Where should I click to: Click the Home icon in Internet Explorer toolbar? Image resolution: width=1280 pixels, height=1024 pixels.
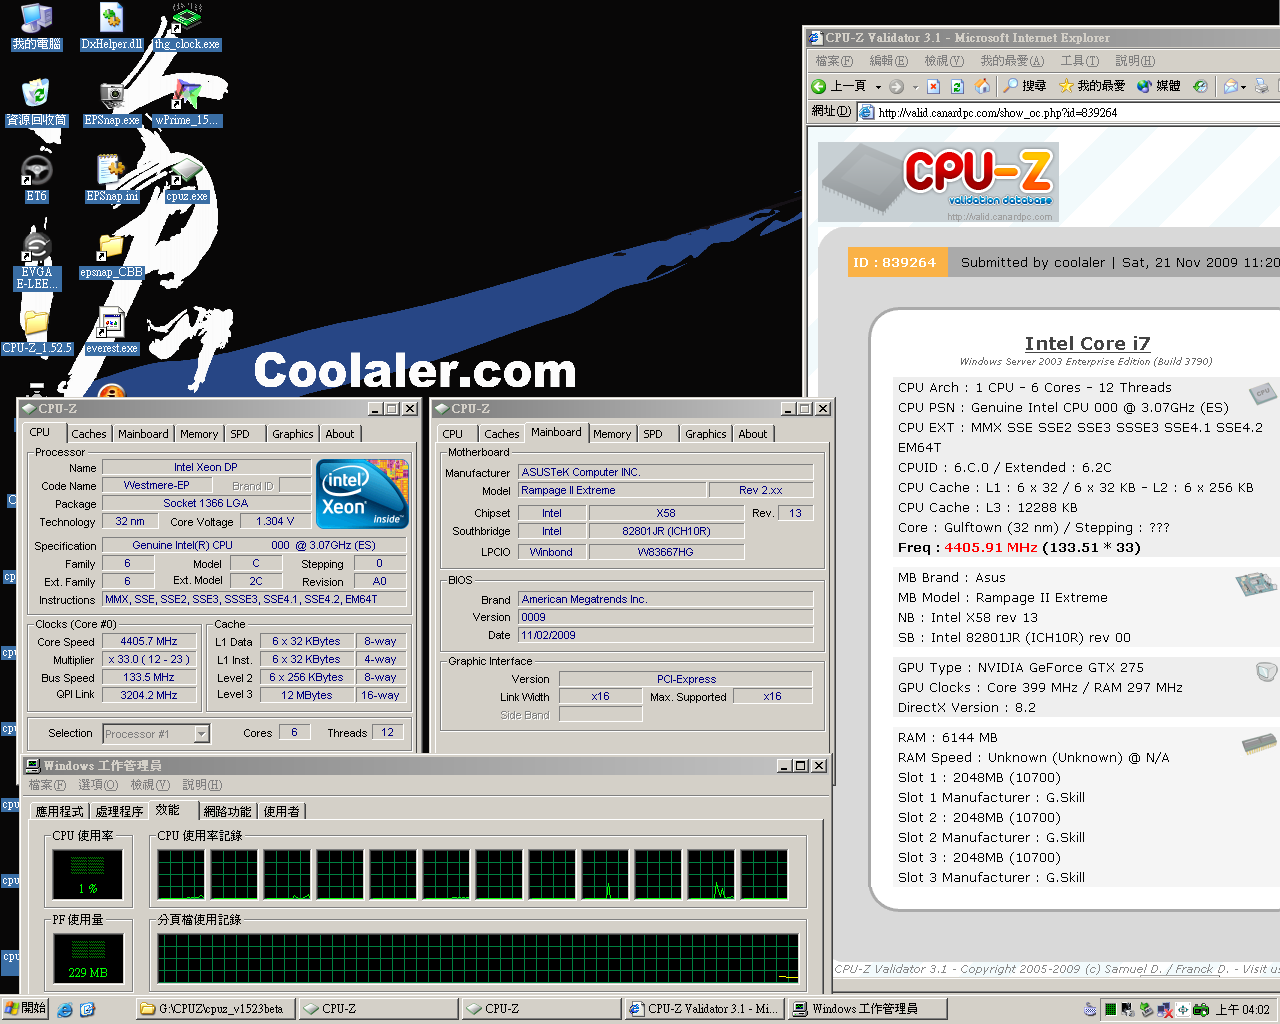[x=982, y=86]
